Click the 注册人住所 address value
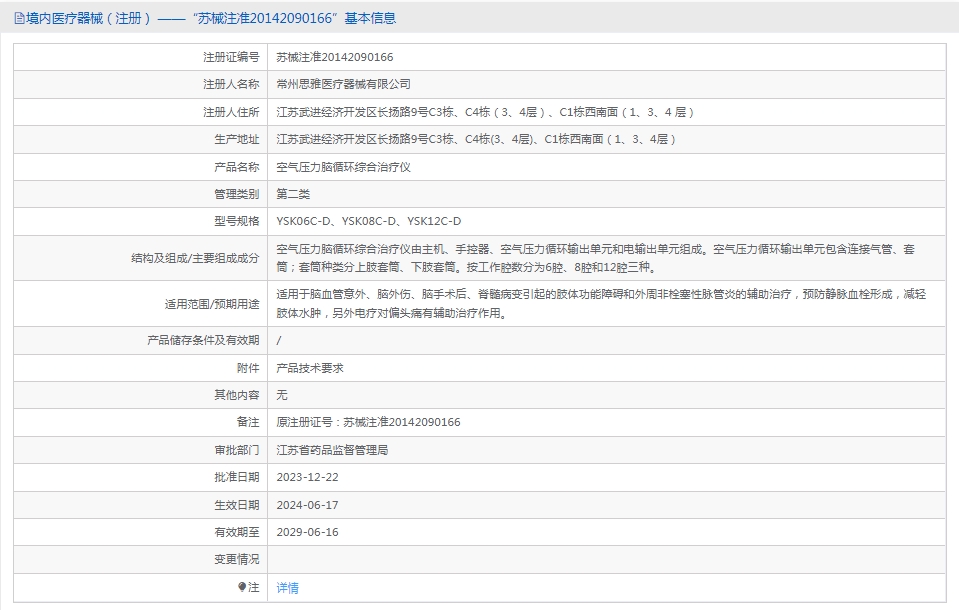 tap(485, 112)
